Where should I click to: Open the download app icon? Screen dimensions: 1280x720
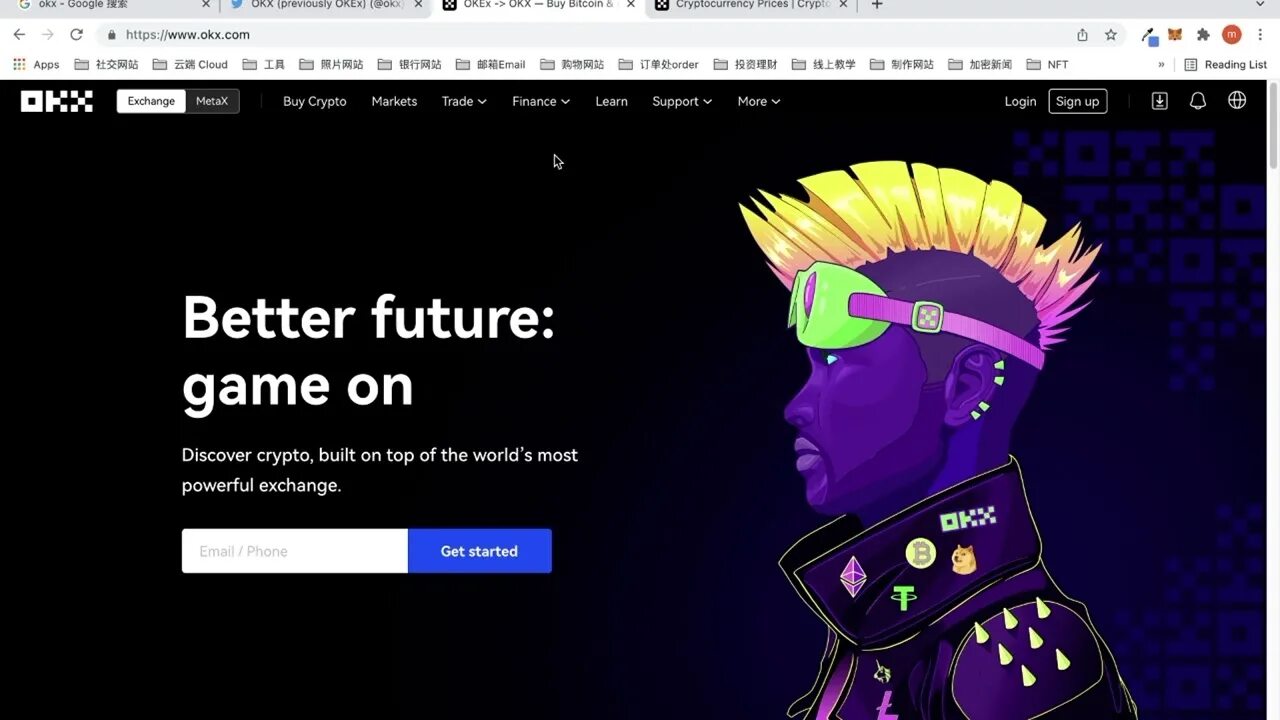pos(1159,101)
